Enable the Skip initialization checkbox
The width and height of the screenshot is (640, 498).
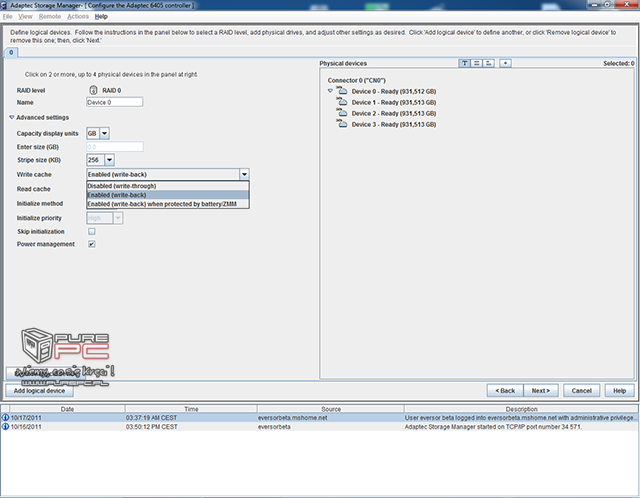point(92,231)
